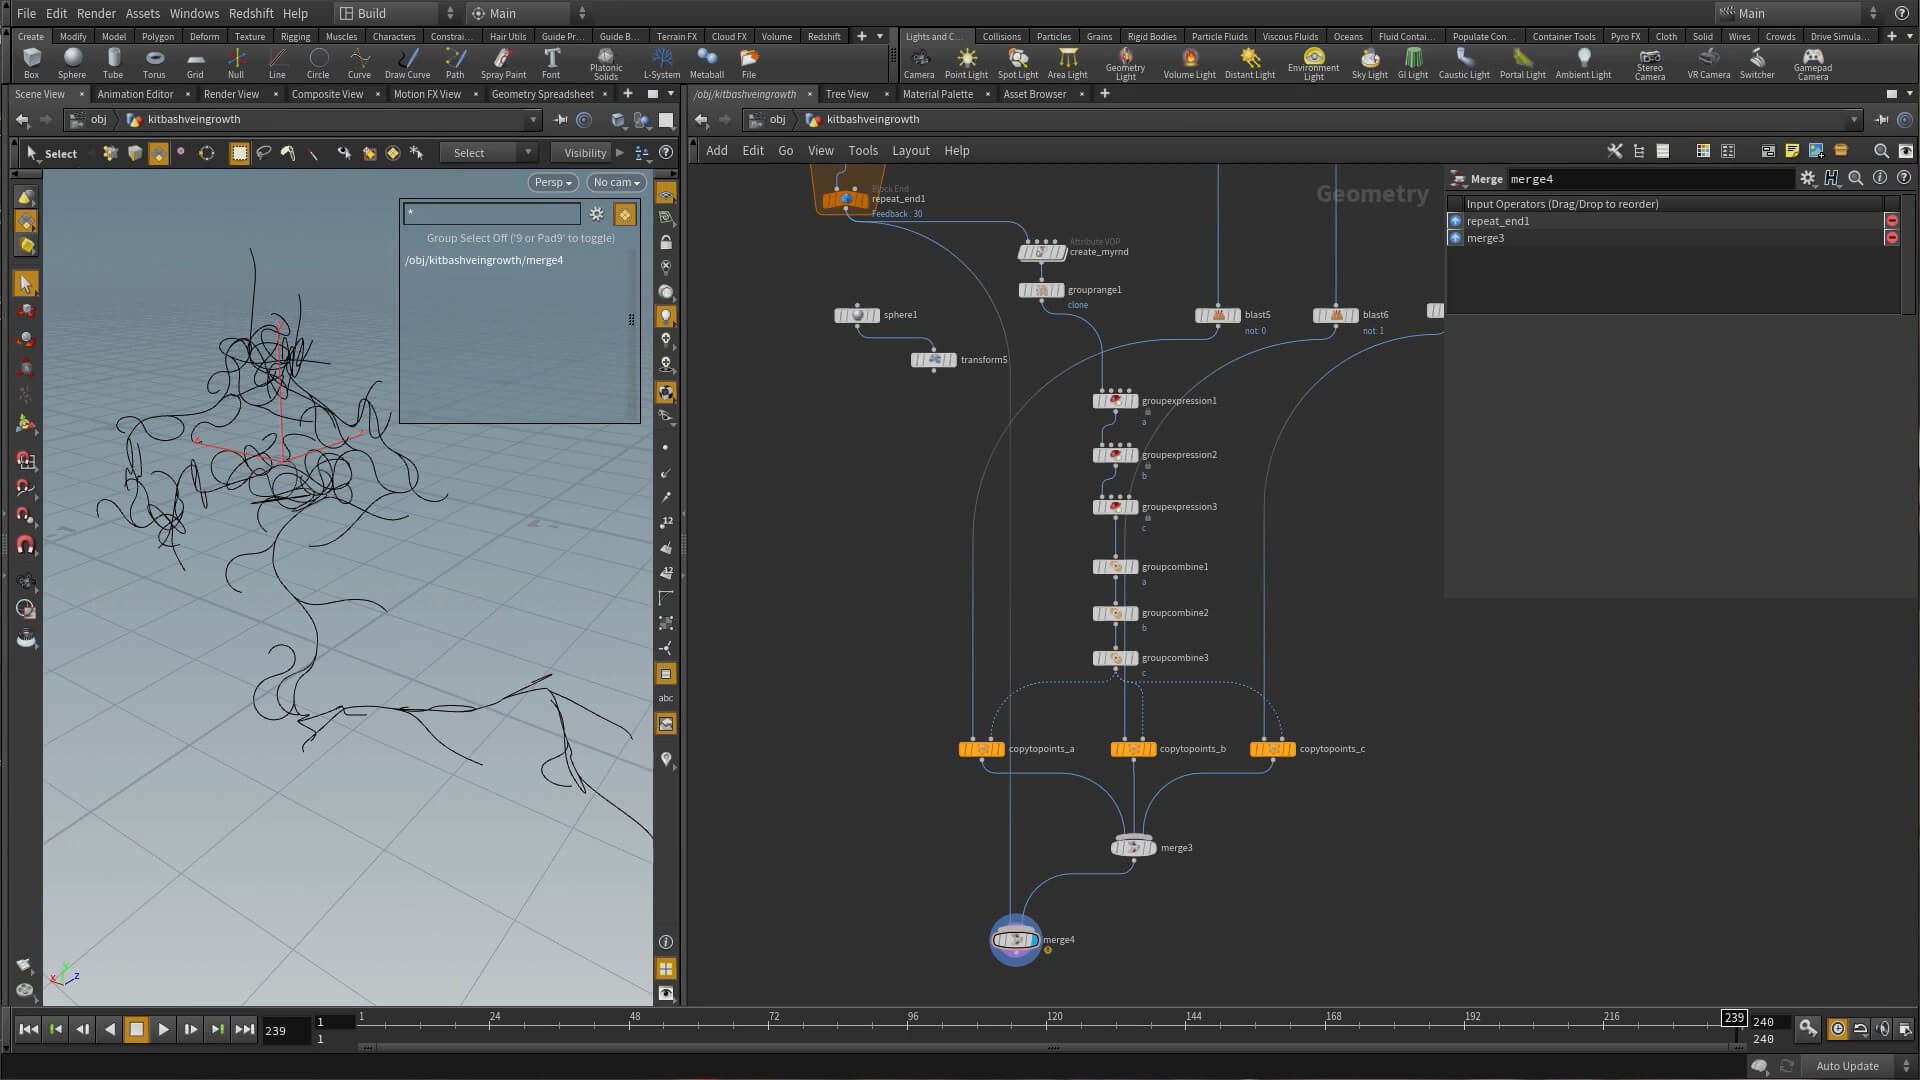Open the No cam camera dropdown
This screenshot has width=1920, height=1080.
click(x=616, y=182)
